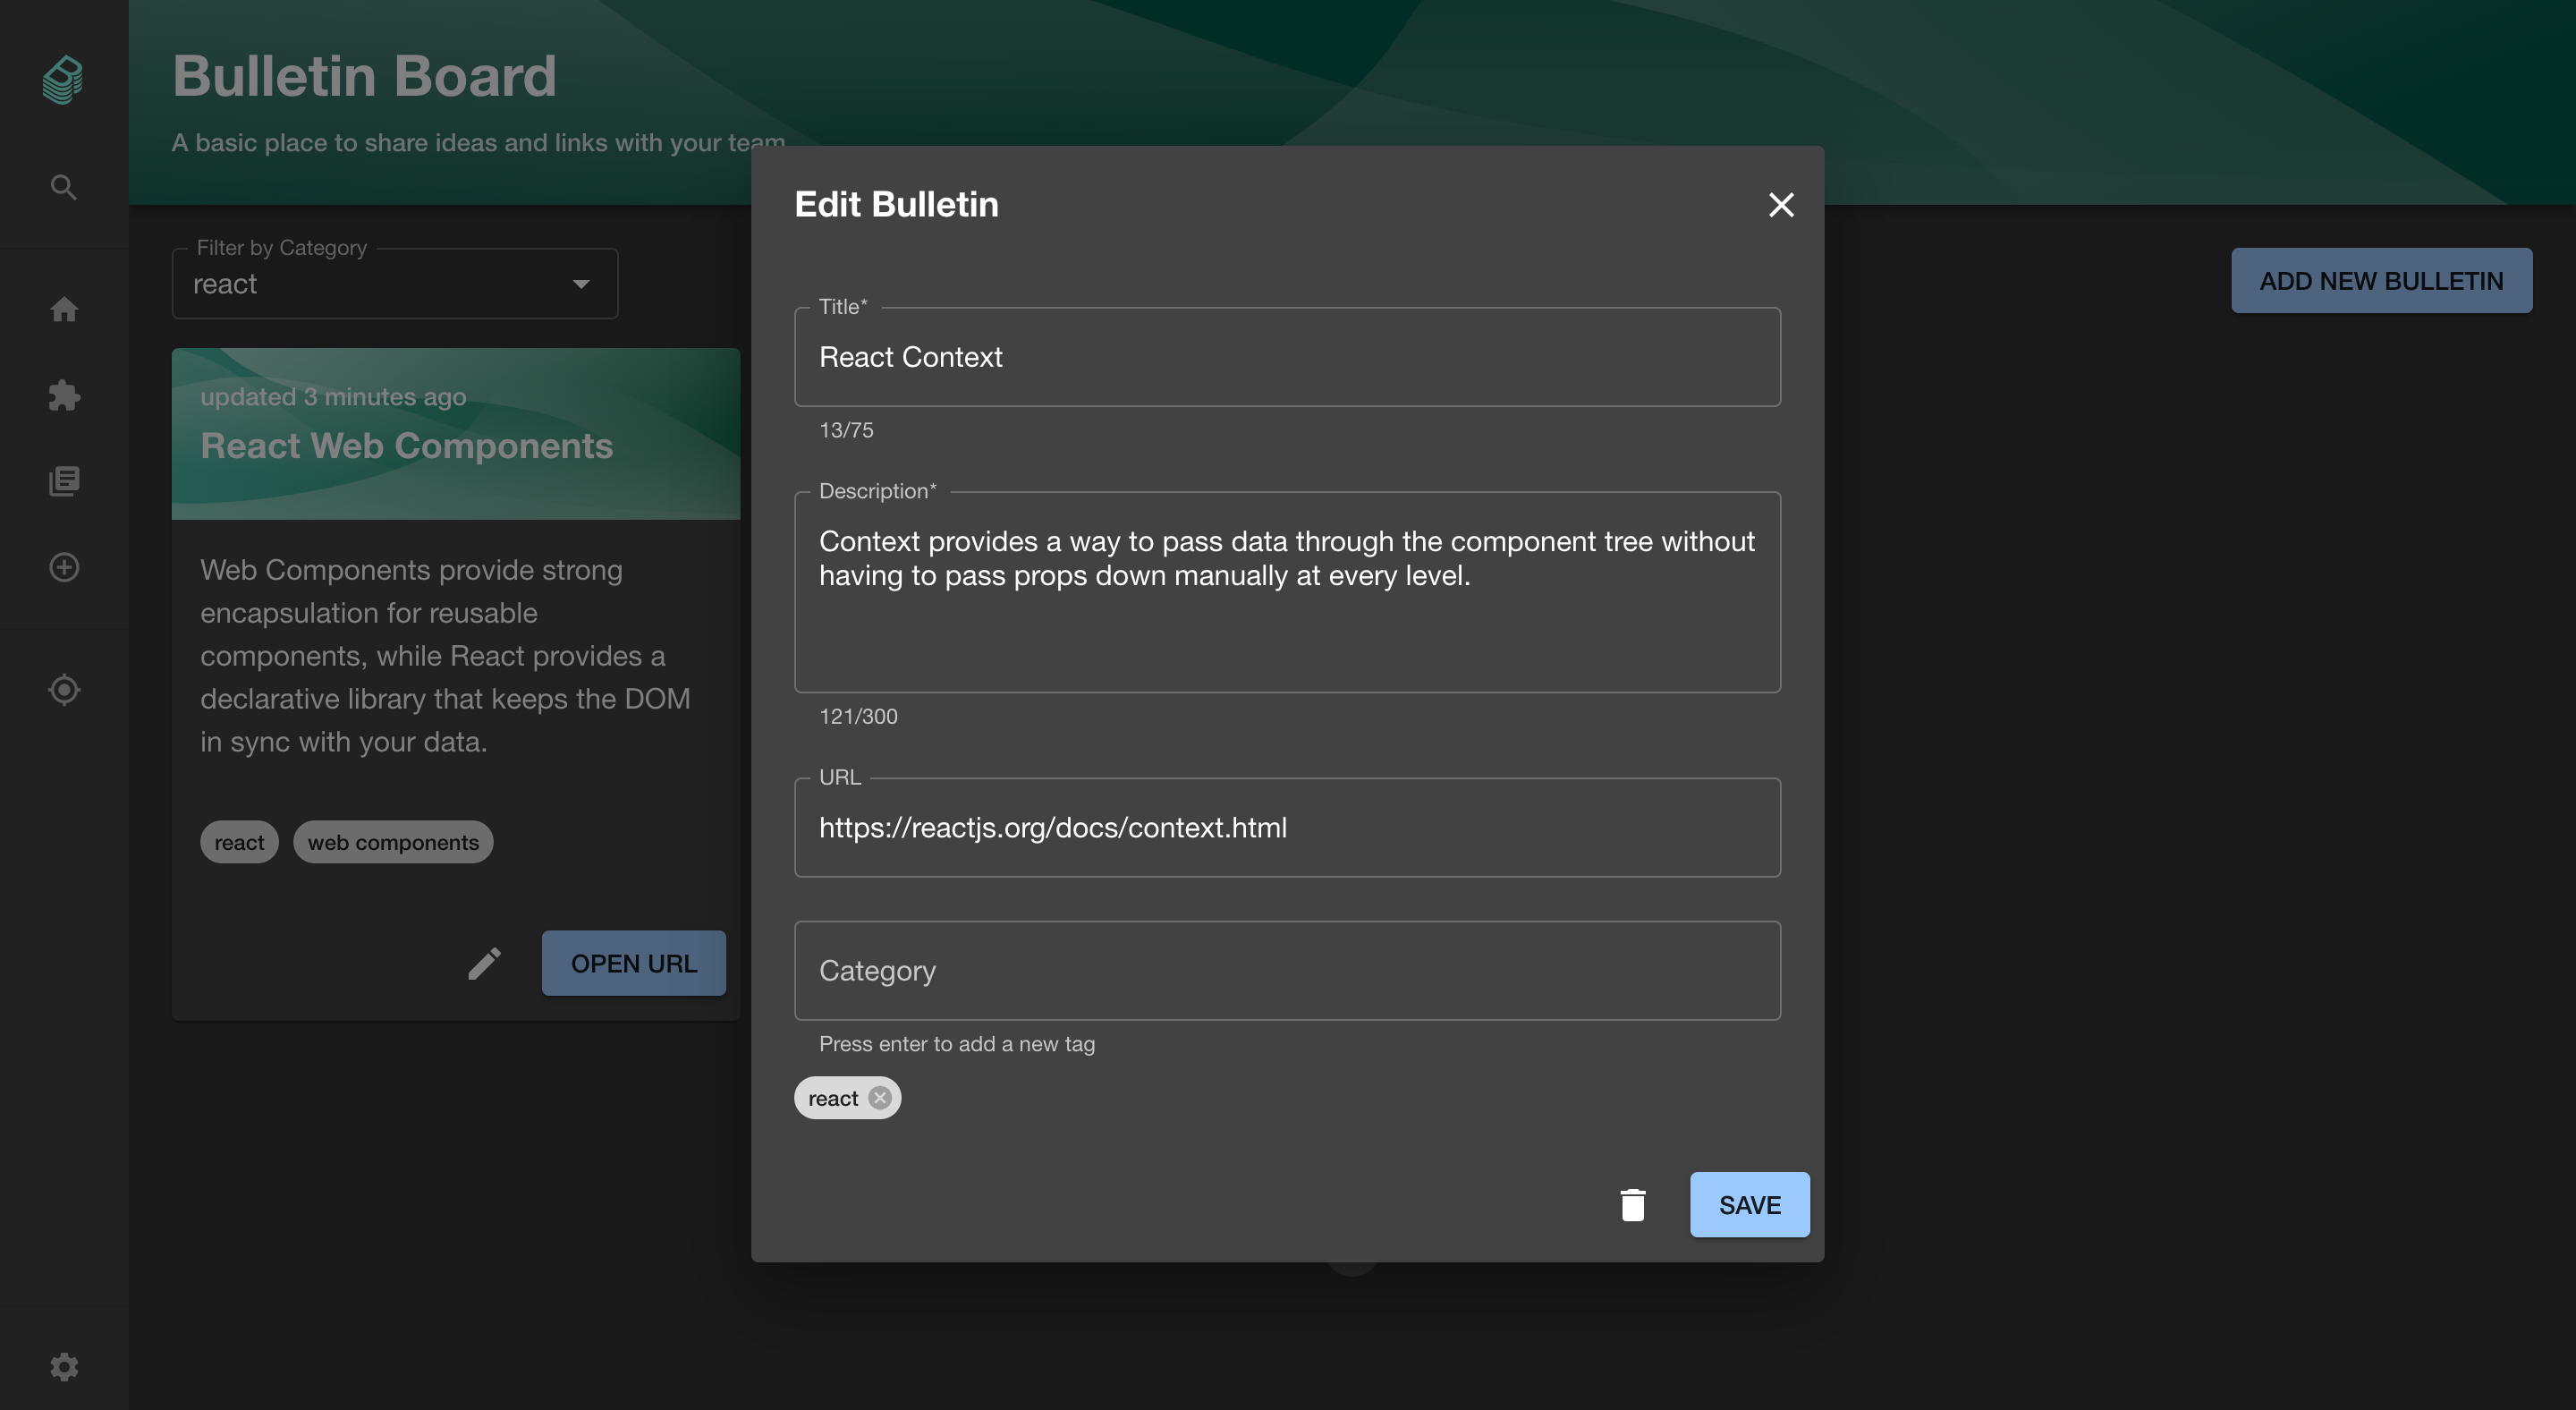Focus the URL input field
The height and width of the screenshot is (1410, 2576).
[x=1286, y=828]
